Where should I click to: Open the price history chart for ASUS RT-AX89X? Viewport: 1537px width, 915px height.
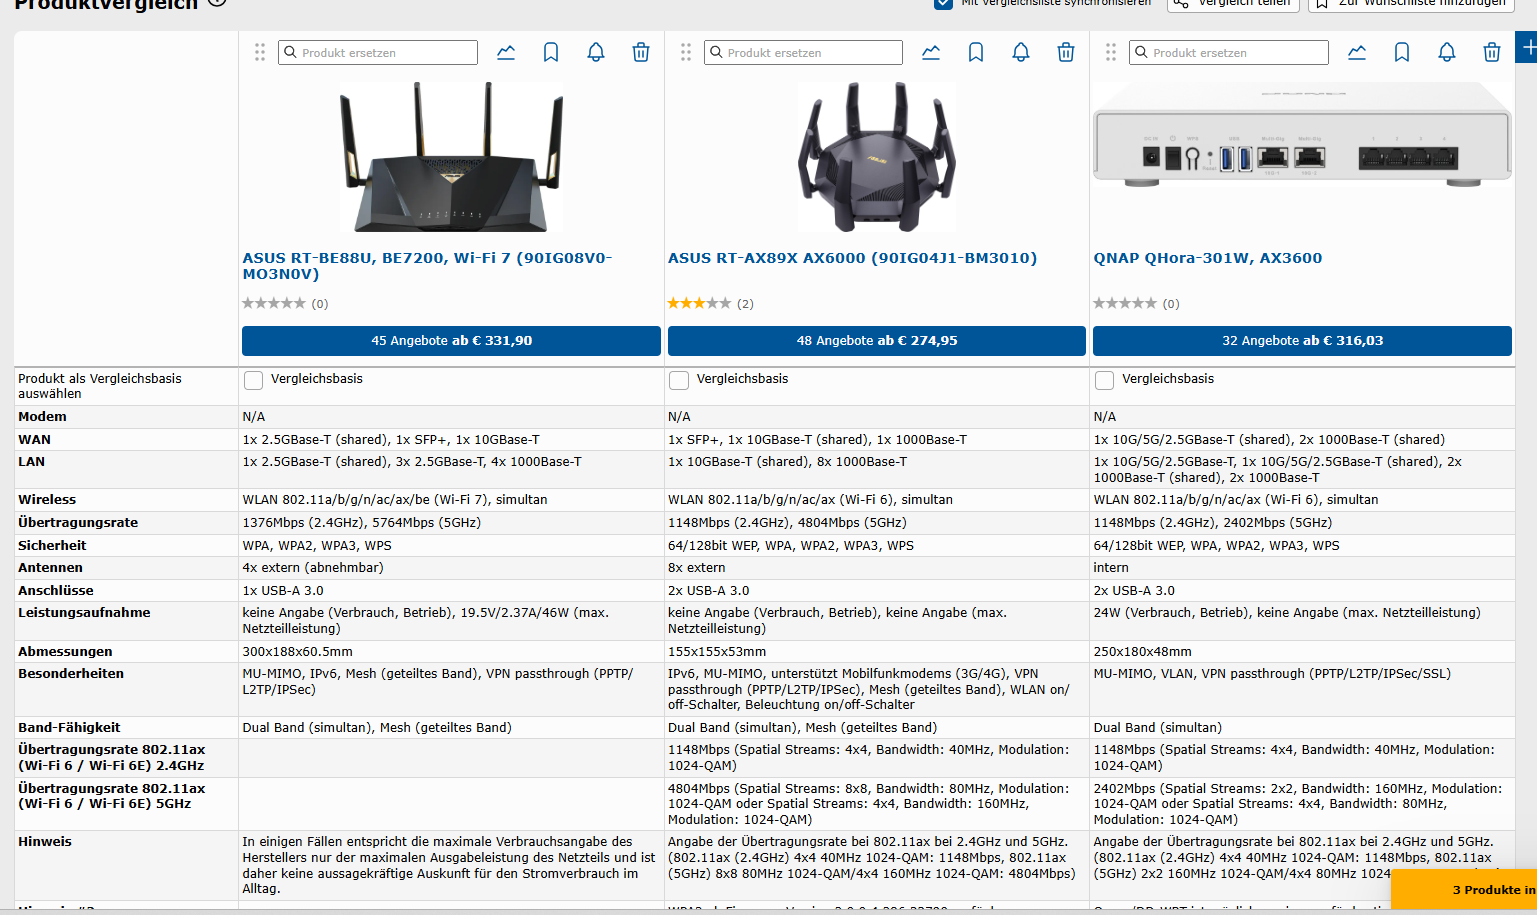[x=931, y=52]
